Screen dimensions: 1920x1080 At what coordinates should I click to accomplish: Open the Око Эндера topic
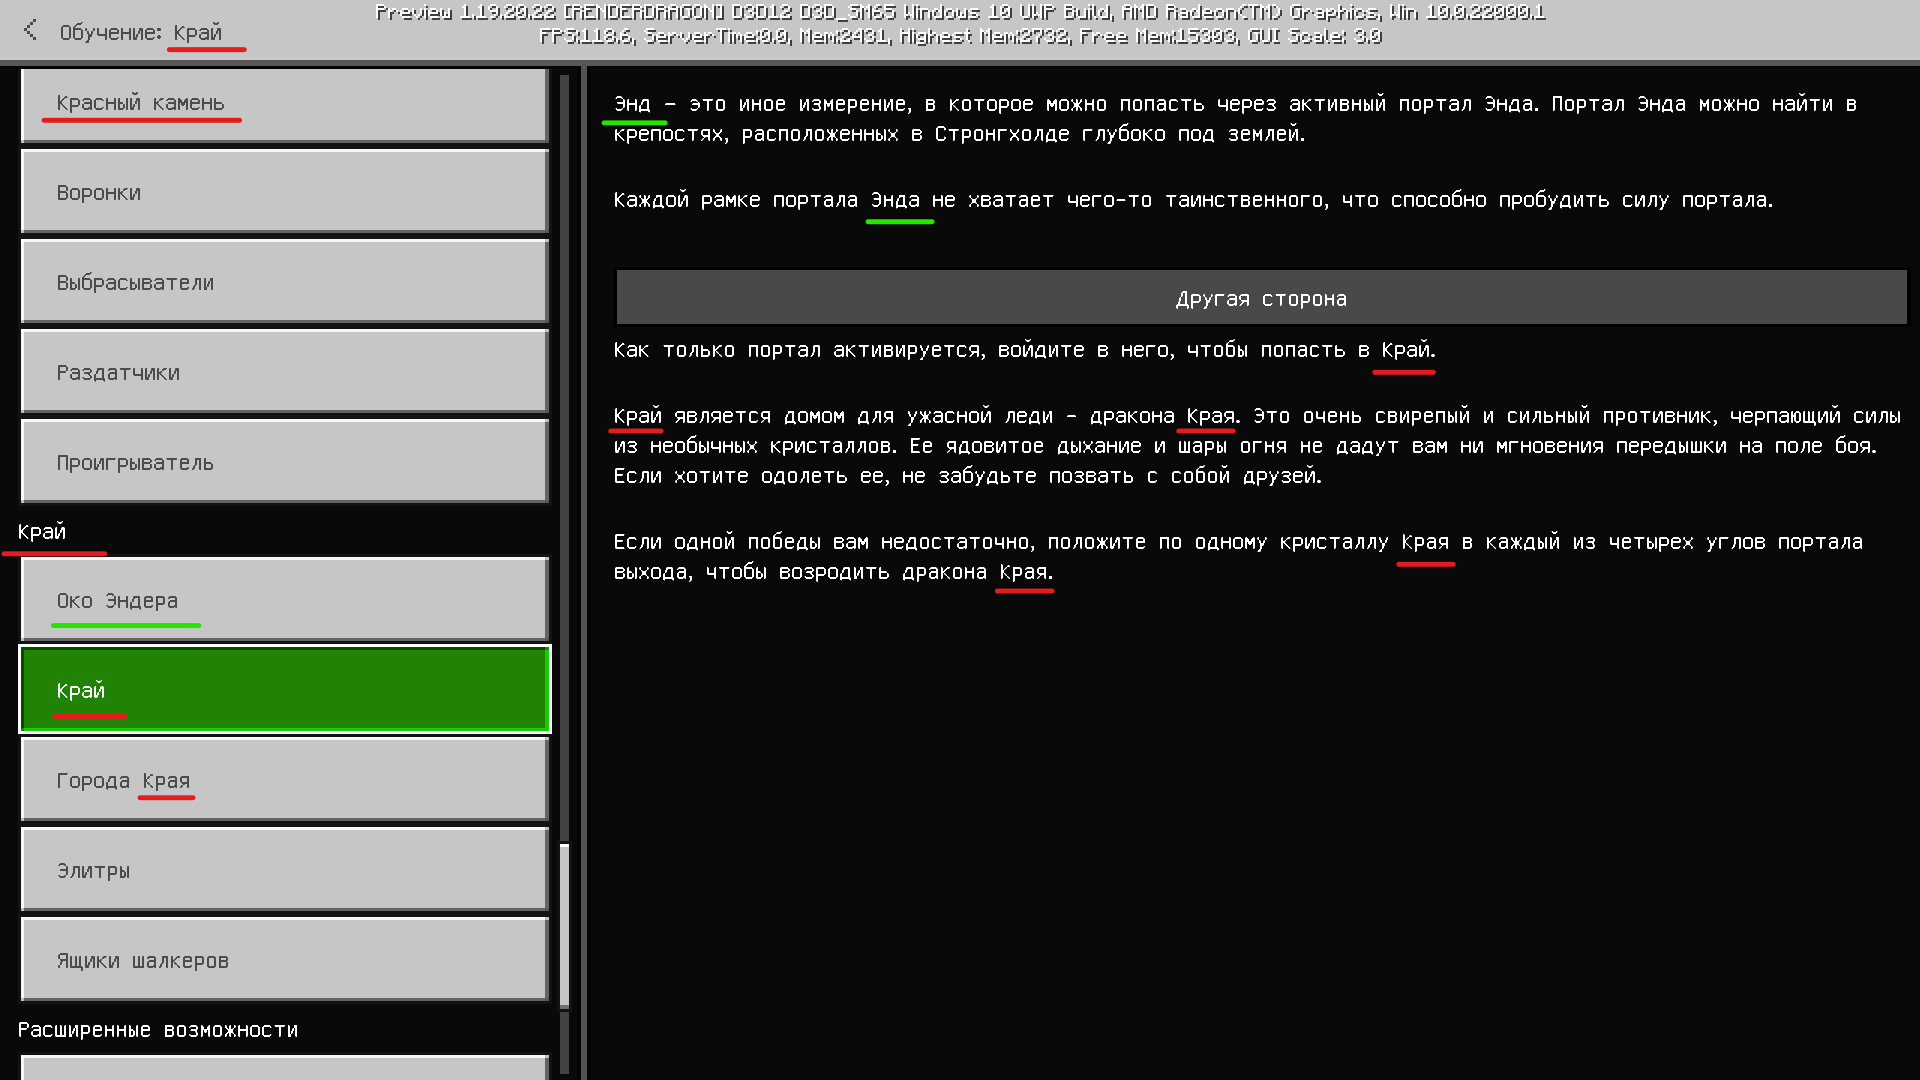coord(284,601)
